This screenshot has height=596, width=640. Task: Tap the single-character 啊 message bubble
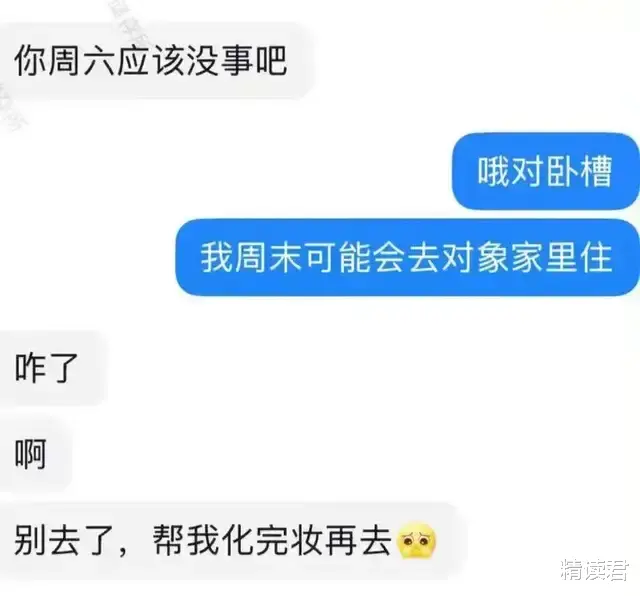click(35, 454)
